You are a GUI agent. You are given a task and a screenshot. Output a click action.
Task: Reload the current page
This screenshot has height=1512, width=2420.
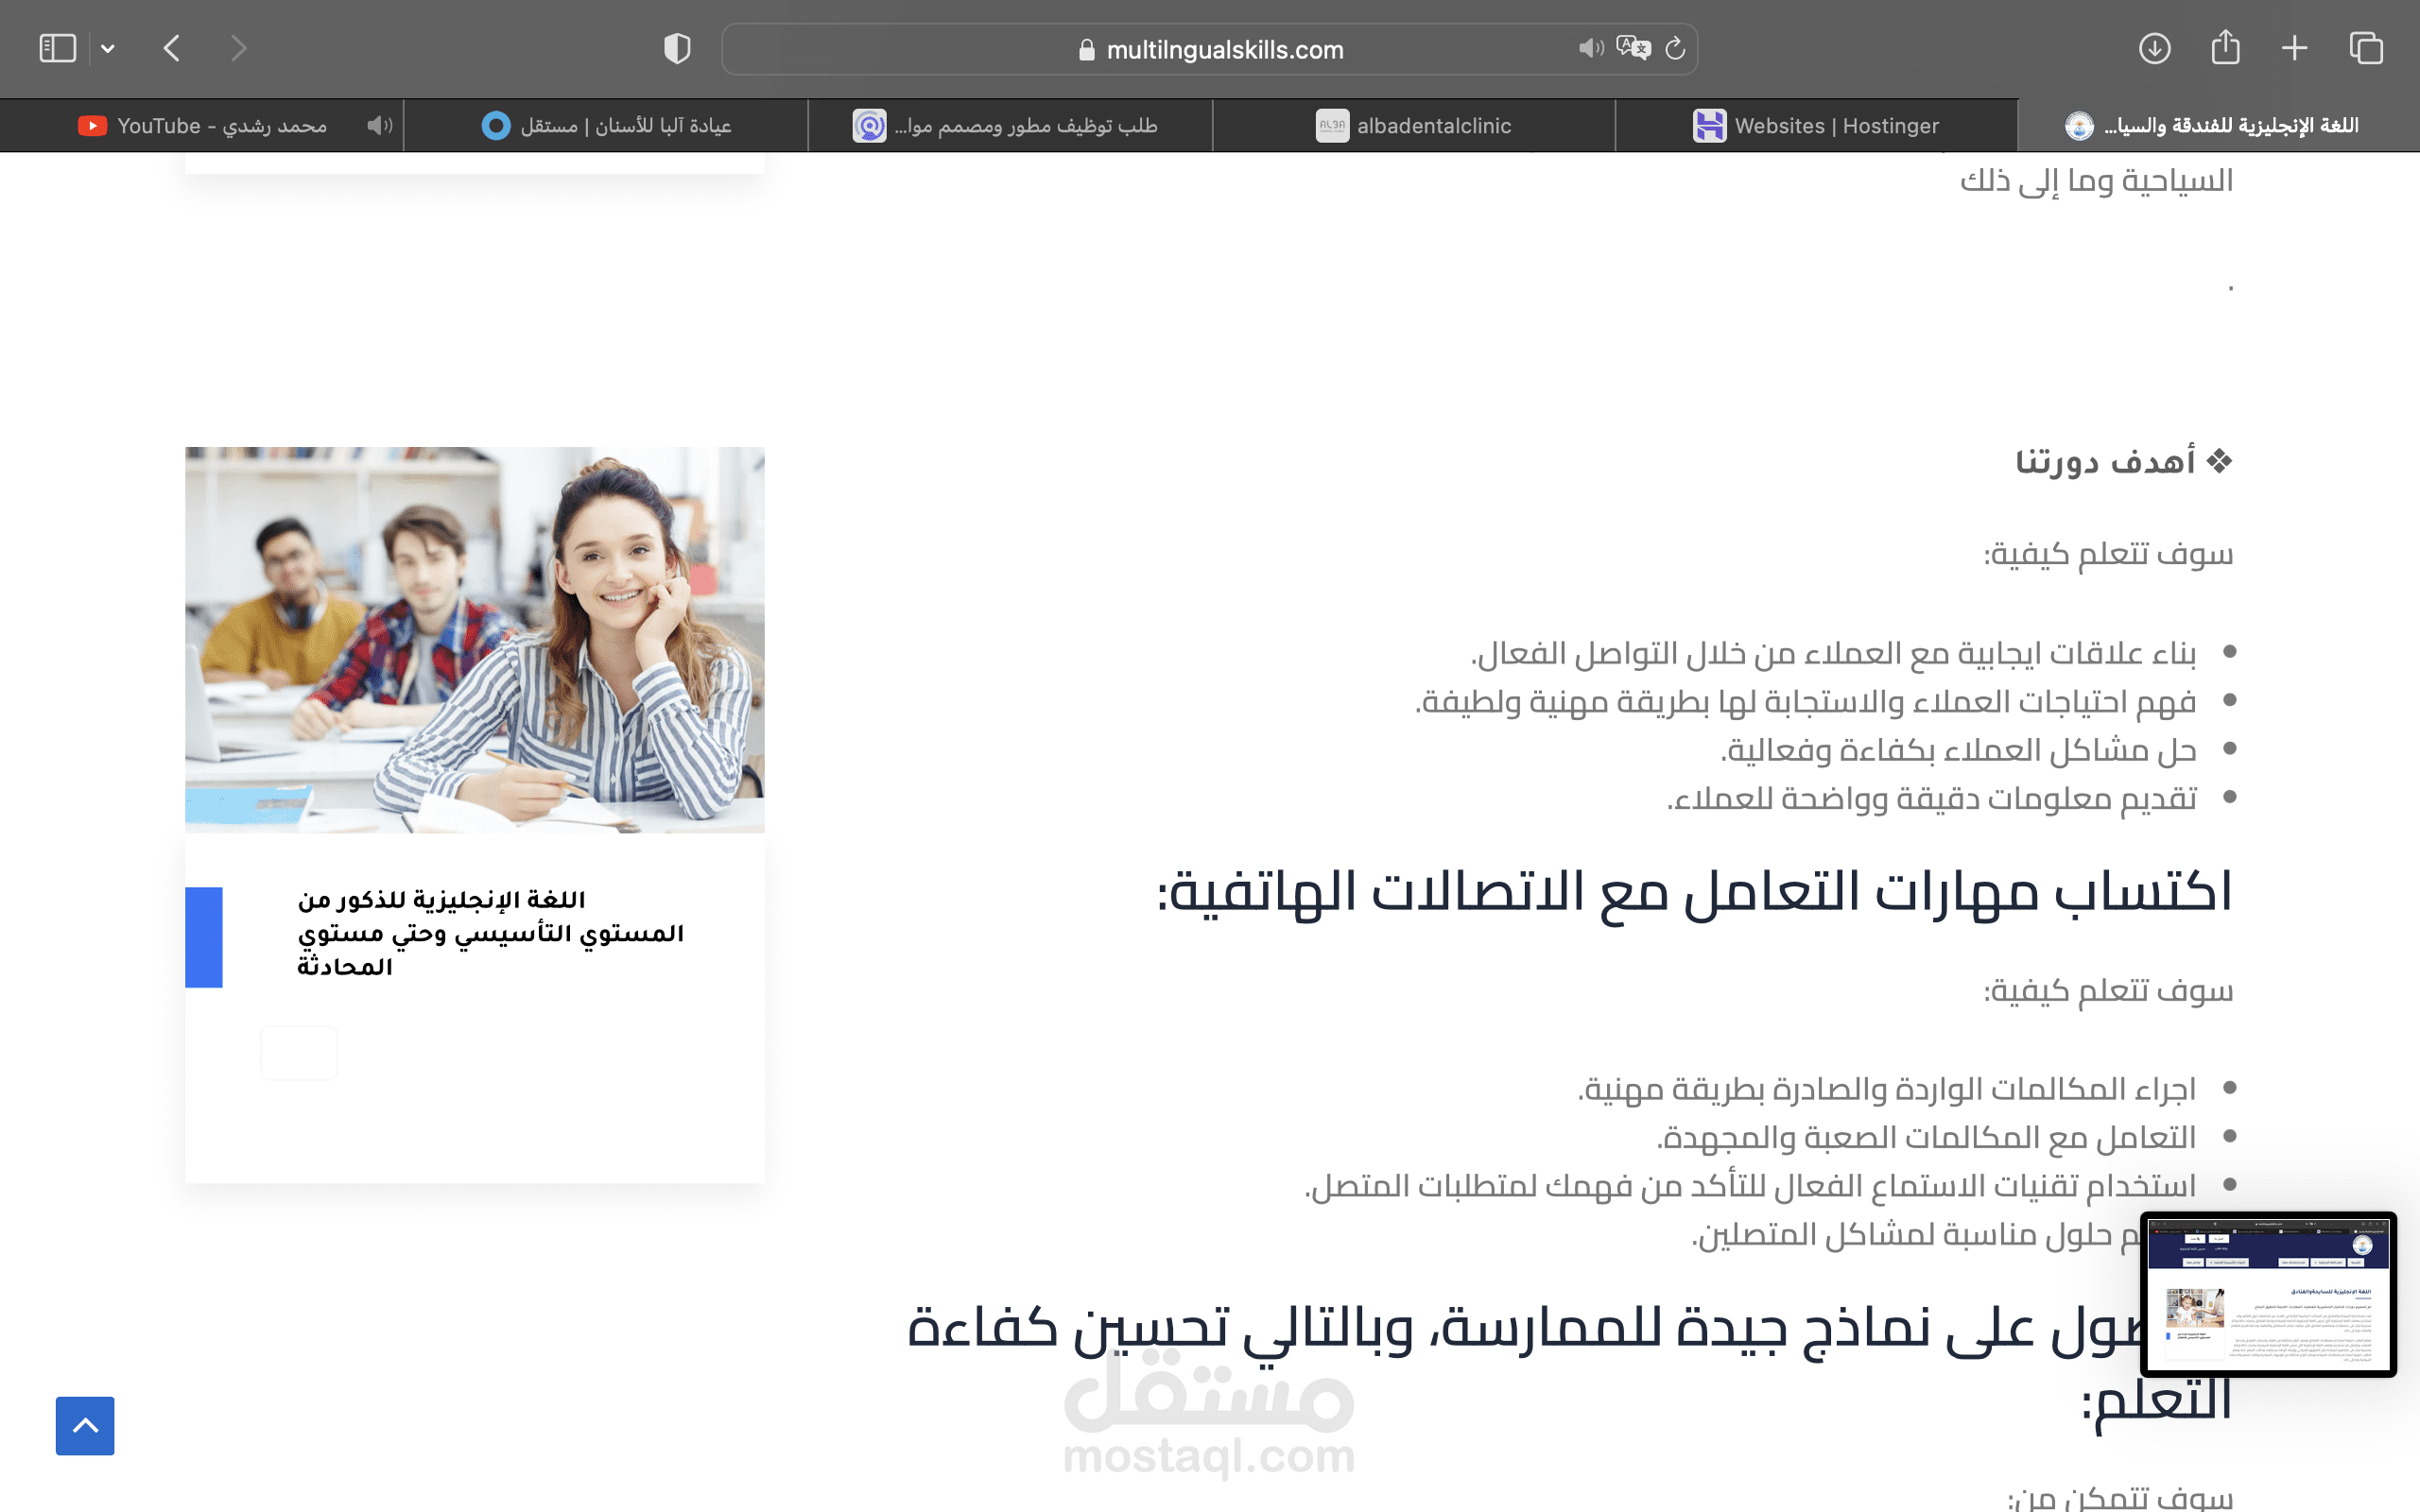[1676, 48]
